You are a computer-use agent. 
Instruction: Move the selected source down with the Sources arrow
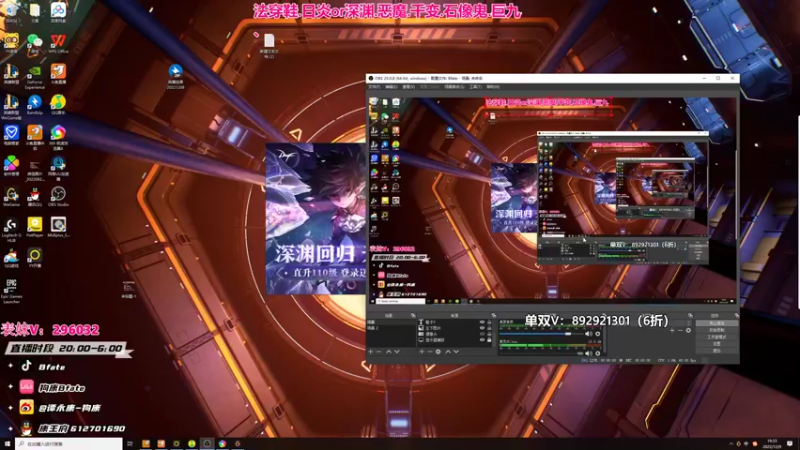pos(456,352)
